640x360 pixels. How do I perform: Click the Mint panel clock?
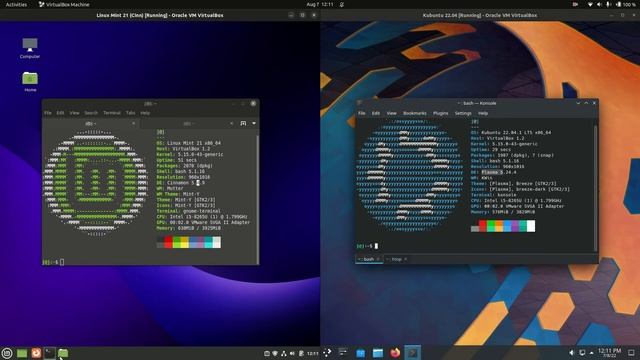(312, 353)
